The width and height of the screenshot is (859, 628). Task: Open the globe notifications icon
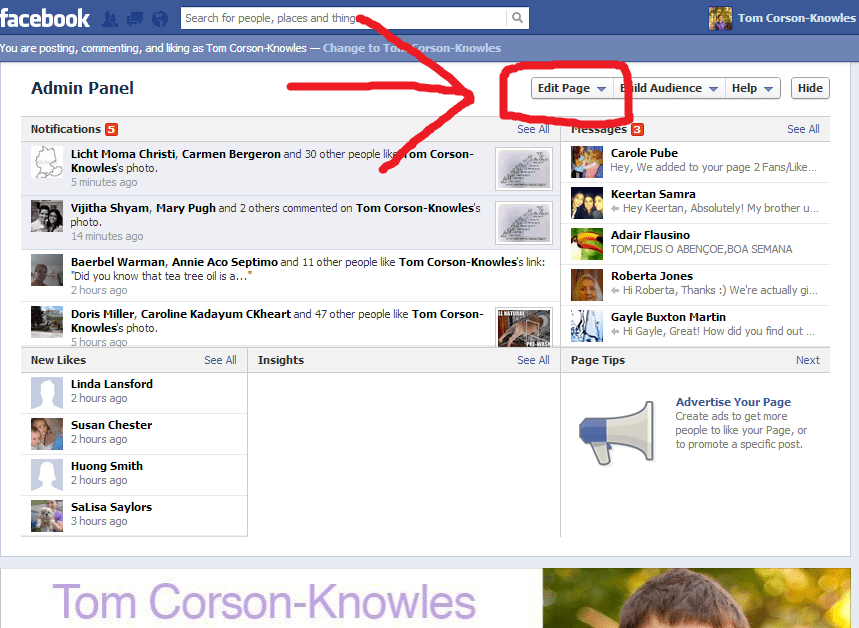click(x=160, y=19)
